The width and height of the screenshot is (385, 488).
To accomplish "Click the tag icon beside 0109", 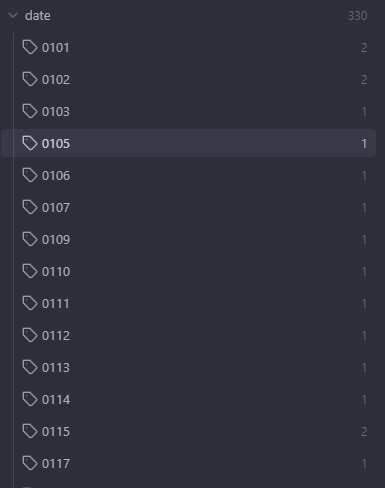I will (30, 239).
